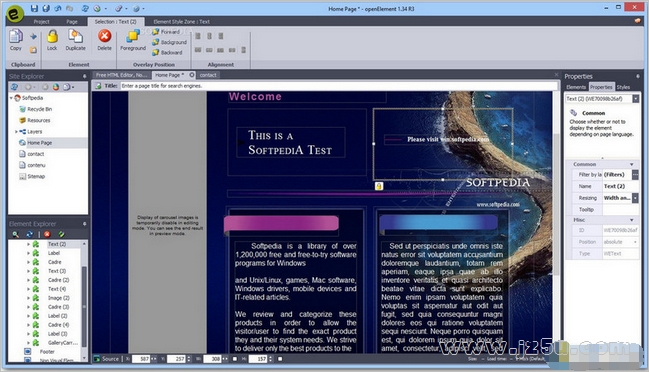649x372 pixels.
Task: Bring the element to Foreground
Action: pos(133,40)
